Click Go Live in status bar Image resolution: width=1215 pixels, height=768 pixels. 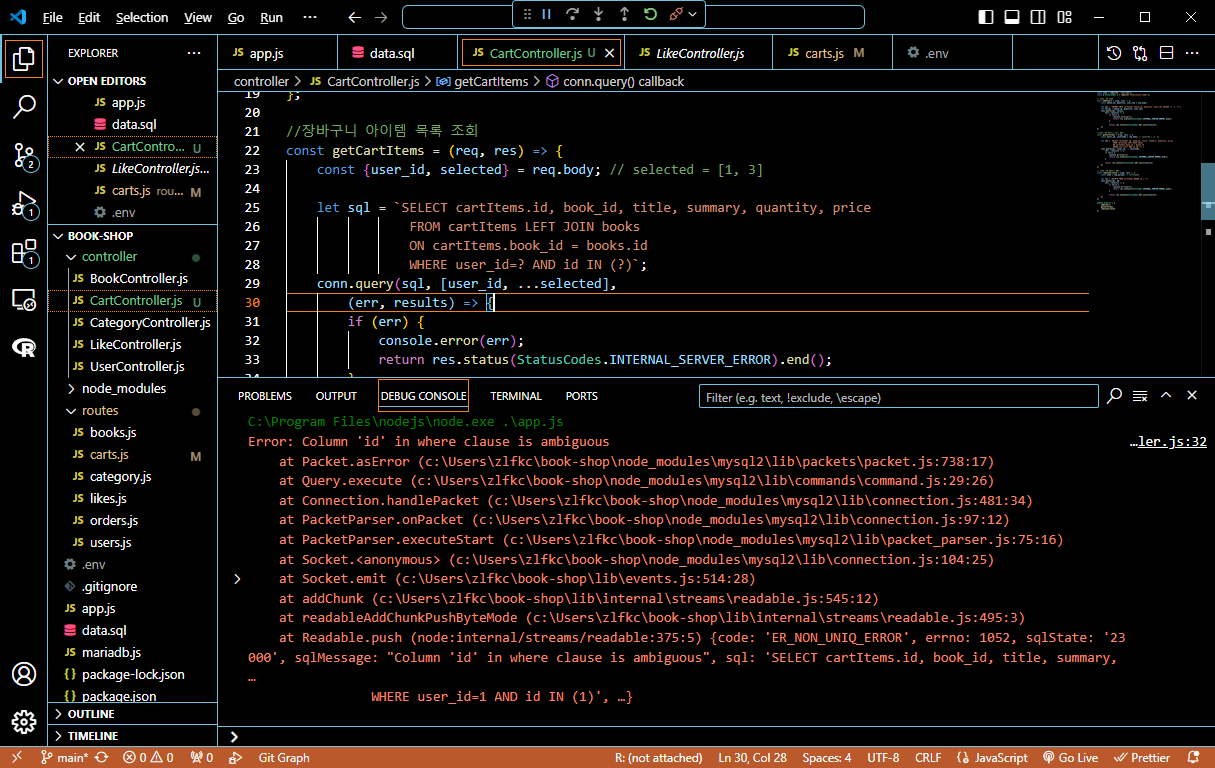pyautogui.click(x=1070, y=757)
